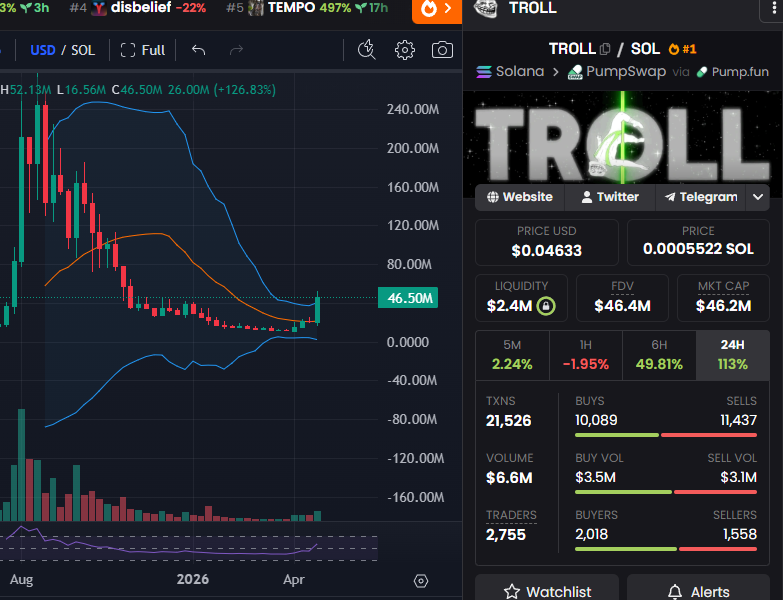The image size is (783, 600).
Task: Click the PumpSwap DEX link
Action: coord(617,71)
